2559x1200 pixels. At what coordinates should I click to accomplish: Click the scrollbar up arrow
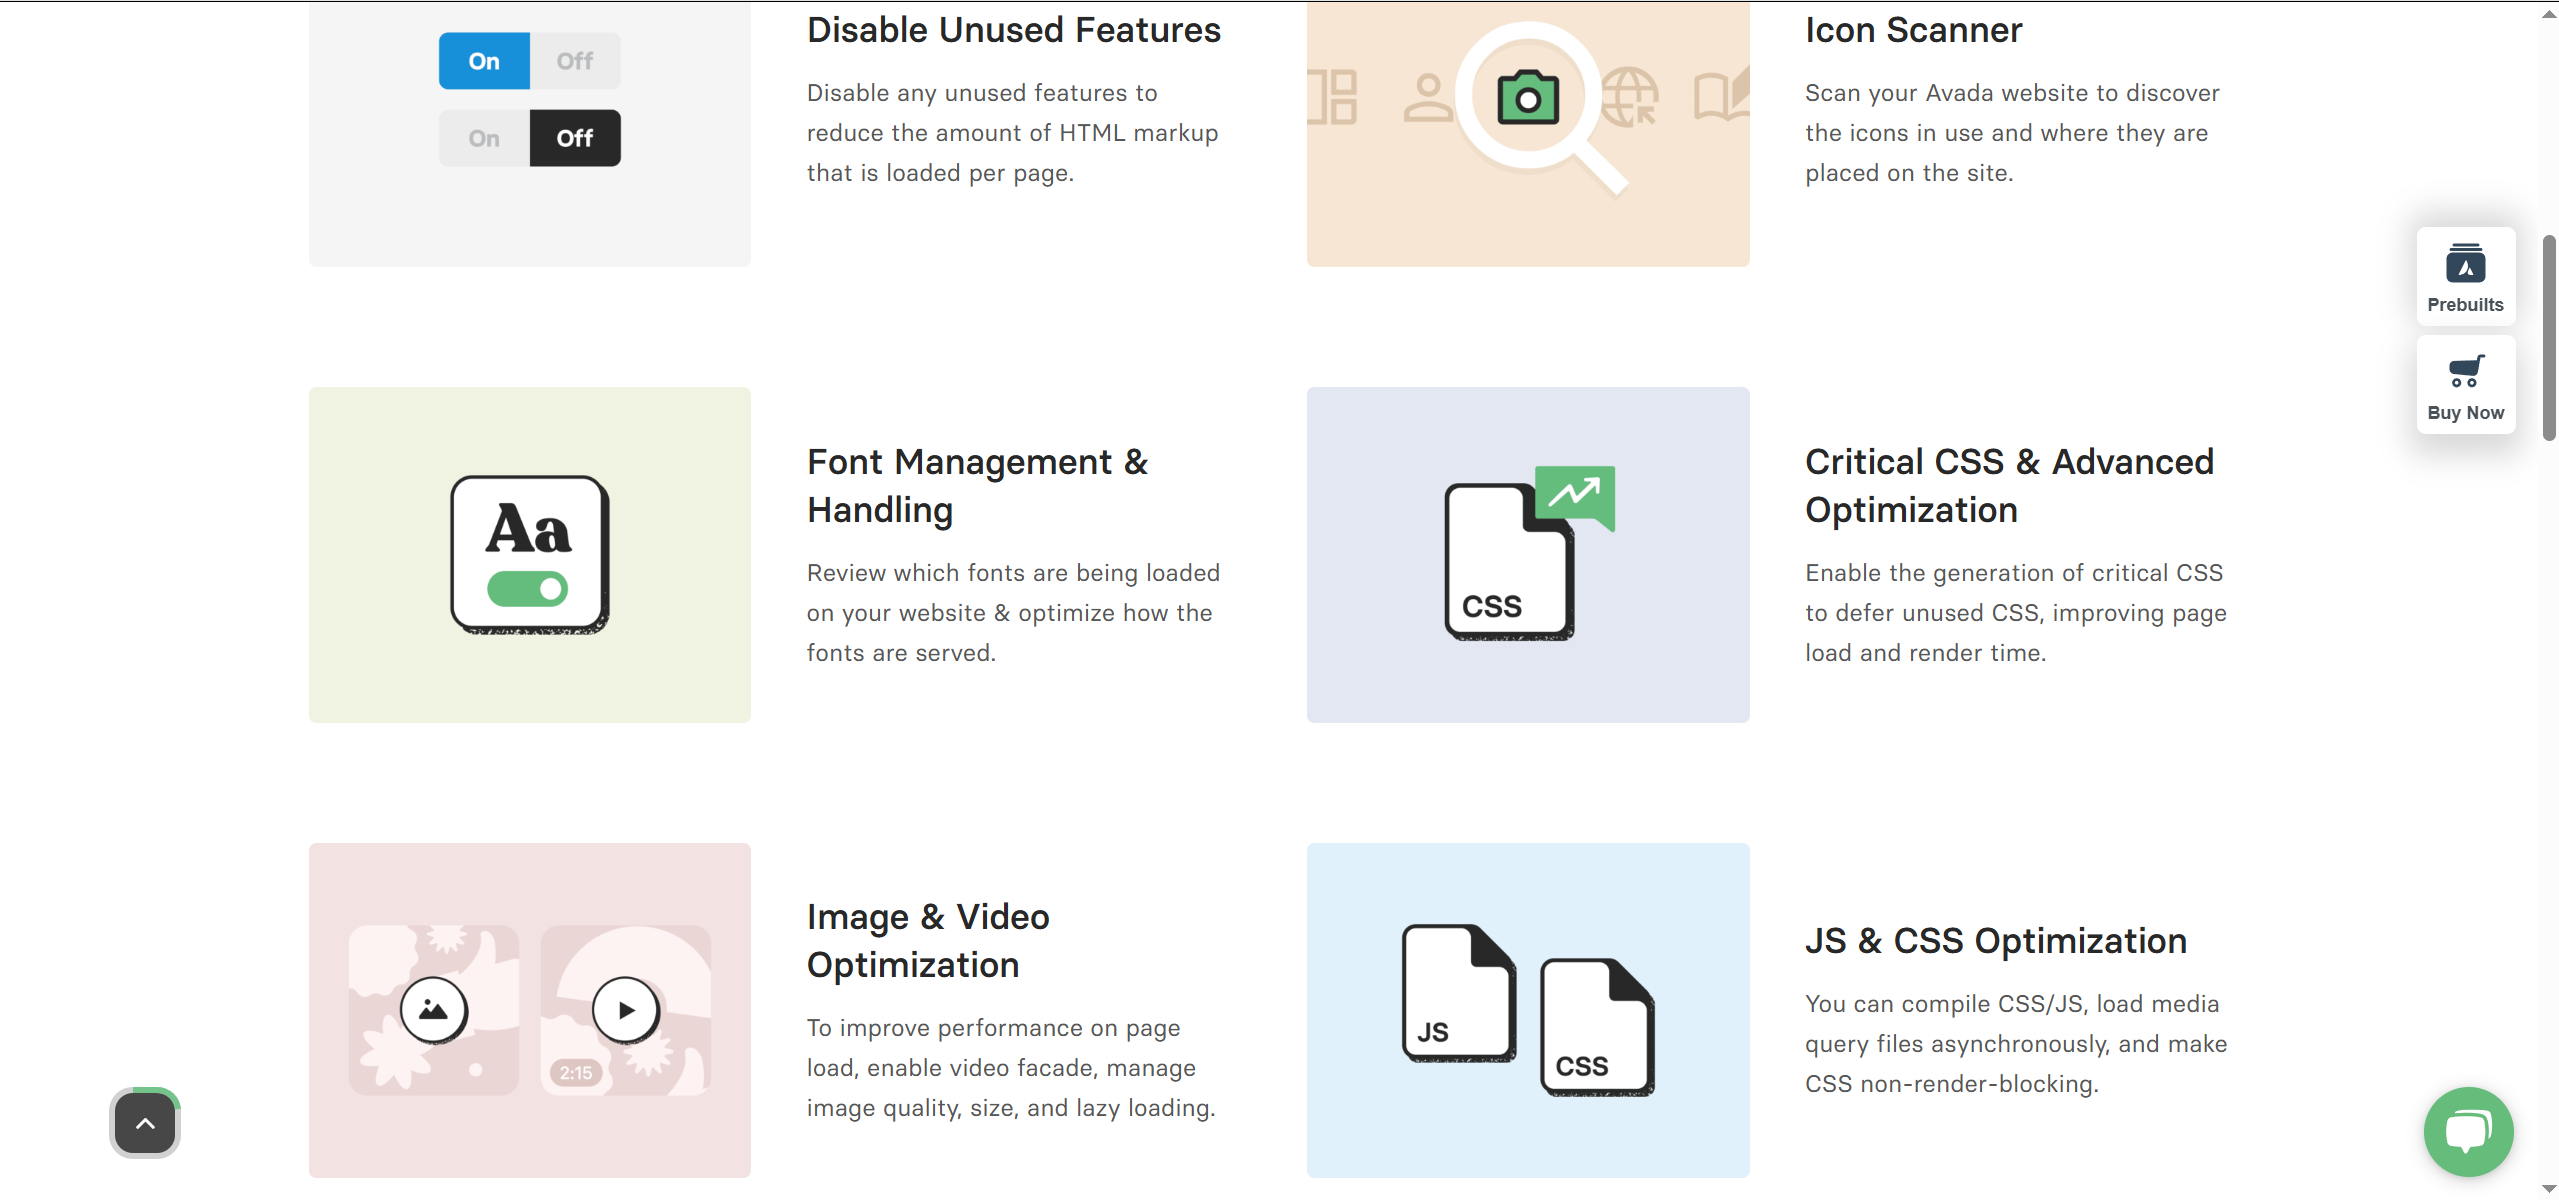2548,14
